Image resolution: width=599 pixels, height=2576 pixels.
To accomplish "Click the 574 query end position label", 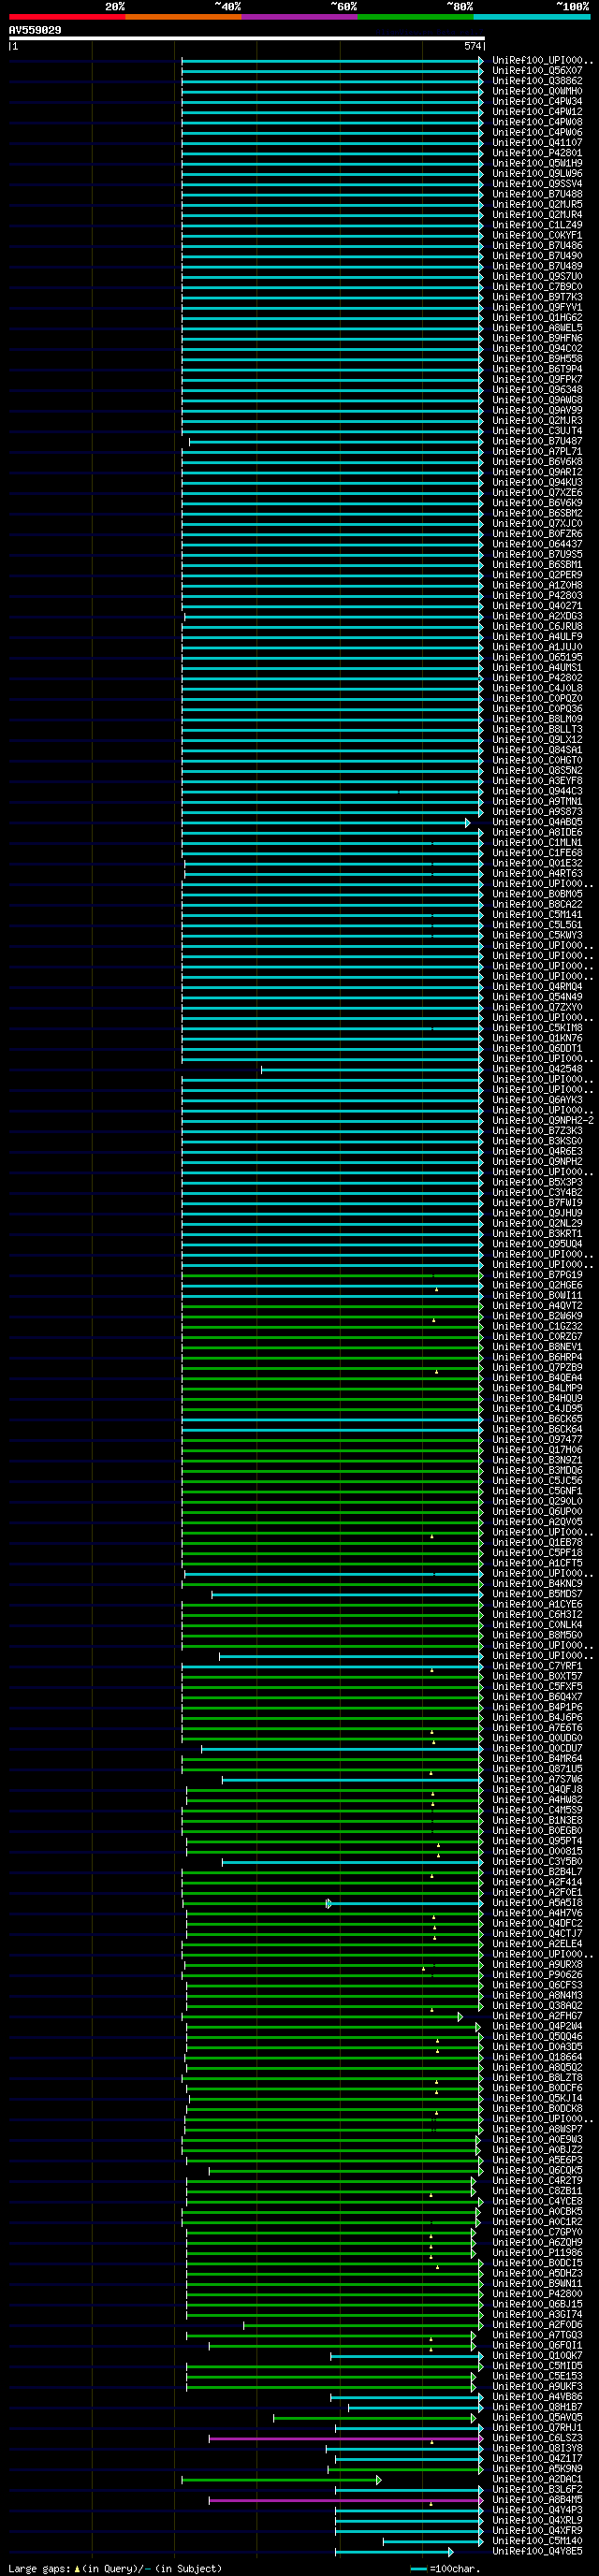I will [472, 46].
